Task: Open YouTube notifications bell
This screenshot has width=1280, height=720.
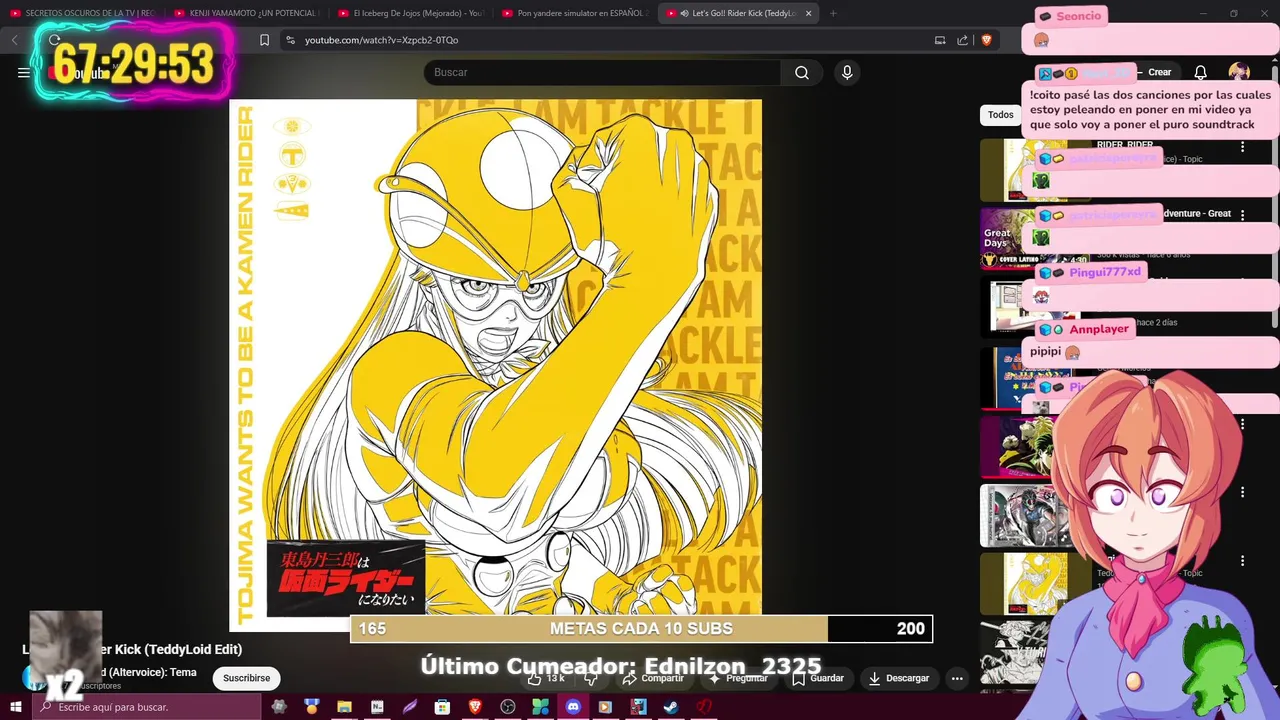Action: point(1200,72)
